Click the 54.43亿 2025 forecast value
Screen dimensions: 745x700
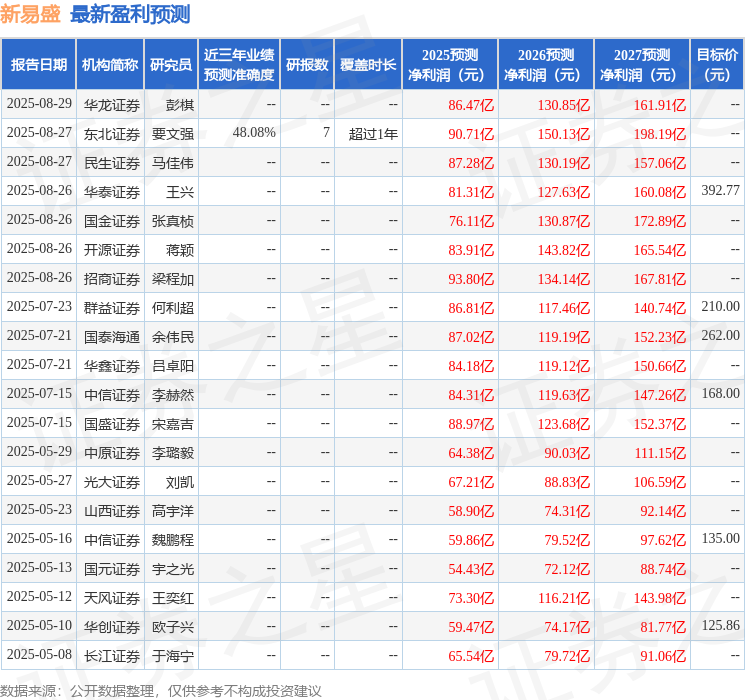pos(471,569)
